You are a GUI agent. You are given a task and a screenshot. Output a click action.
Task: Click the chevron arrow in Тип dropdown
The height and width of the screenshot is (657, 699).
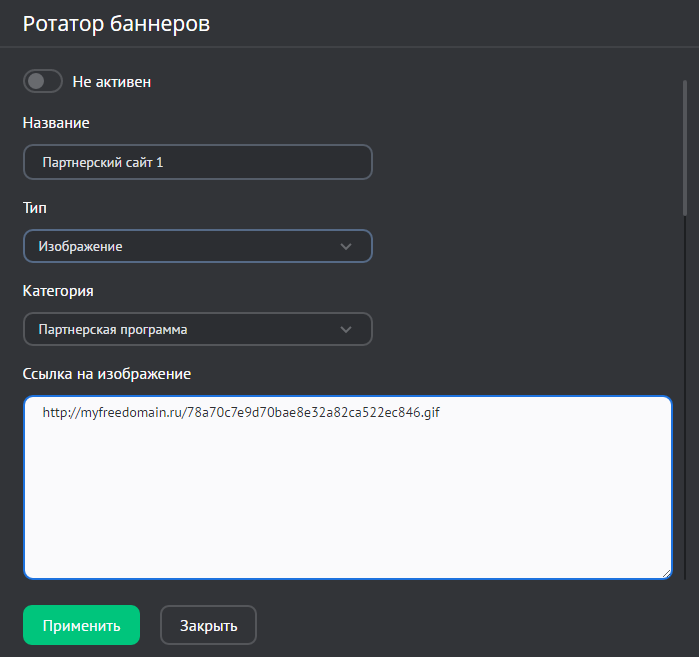pos(346,246)
